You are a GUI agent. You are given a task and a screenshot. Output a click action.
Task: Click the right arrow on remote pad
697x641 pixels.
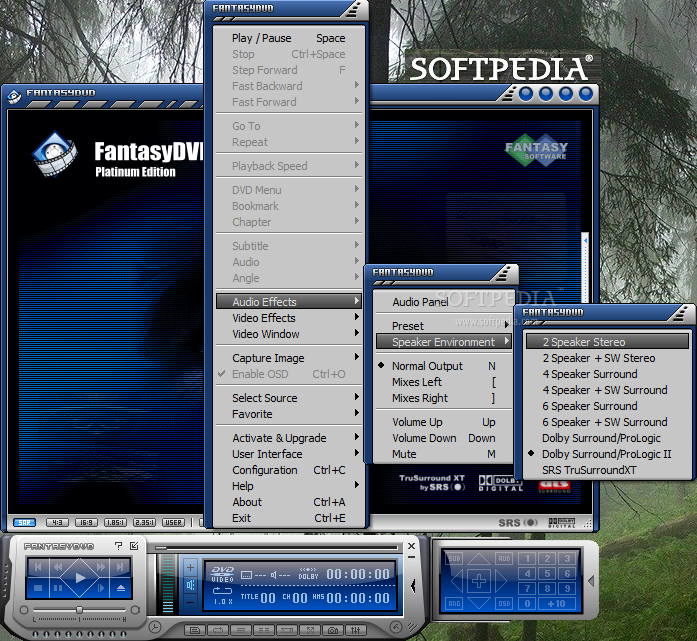[501, 581]
